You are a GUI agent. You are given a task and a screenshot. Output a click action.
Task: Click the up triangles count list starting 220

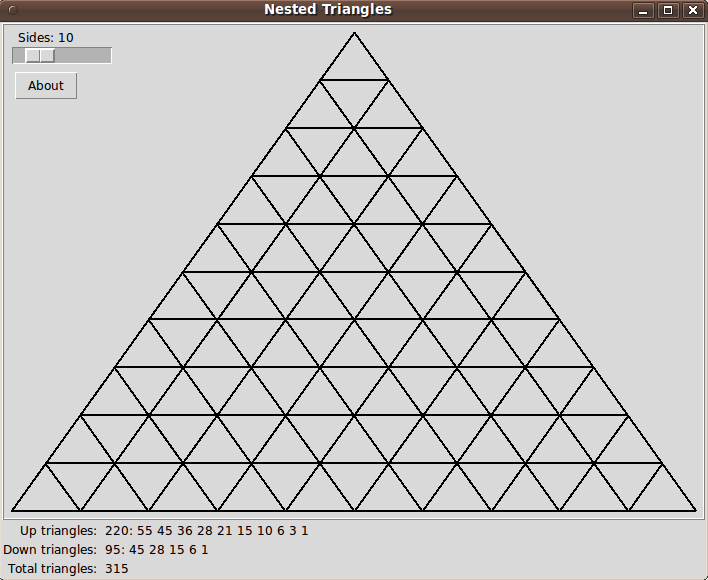(207, 531)
